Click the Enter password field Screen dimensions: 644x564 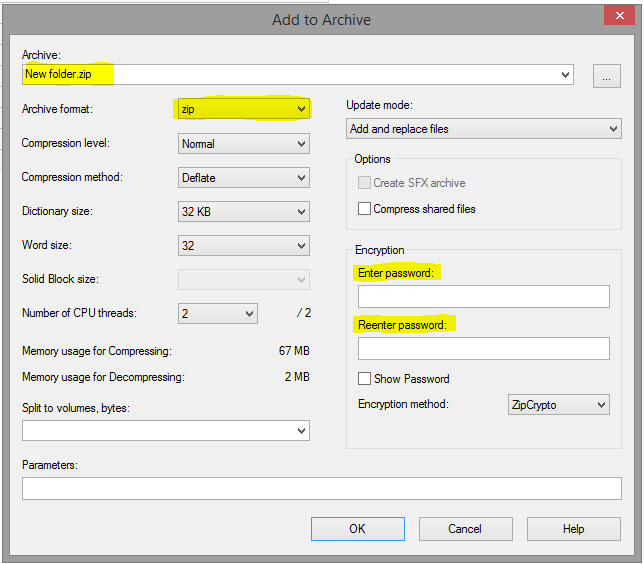tap(483, 297)
